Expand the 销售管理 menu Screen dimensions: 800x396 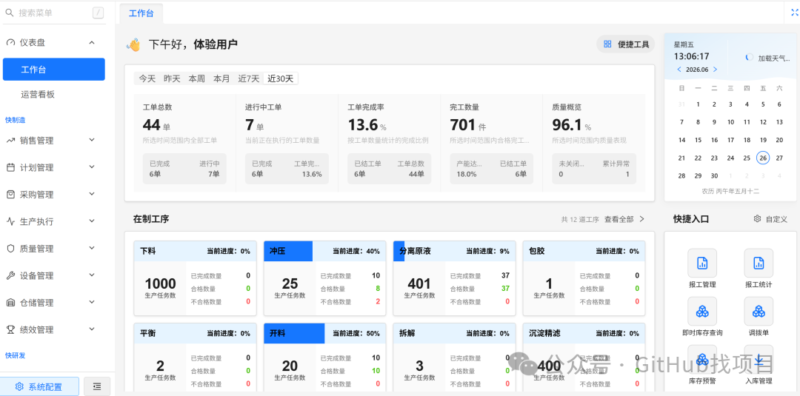click(92, 140)
